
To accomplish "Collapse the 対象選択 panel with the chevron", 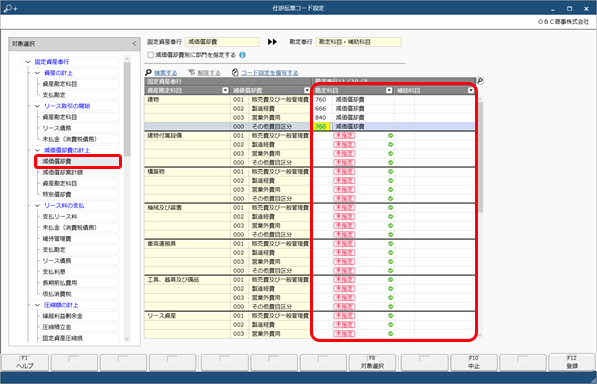I will [134, 44].
